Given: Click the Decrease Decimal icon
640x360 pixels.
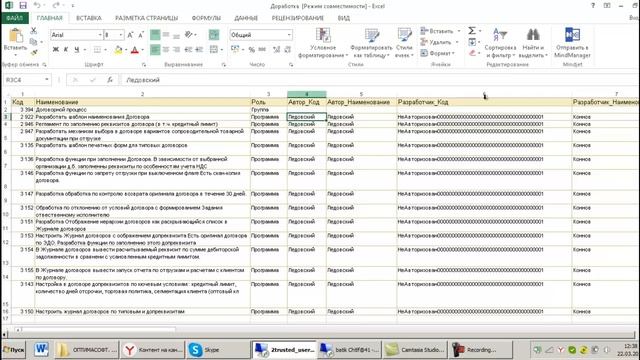Looking at the screenshot, I should coord(287,50).
